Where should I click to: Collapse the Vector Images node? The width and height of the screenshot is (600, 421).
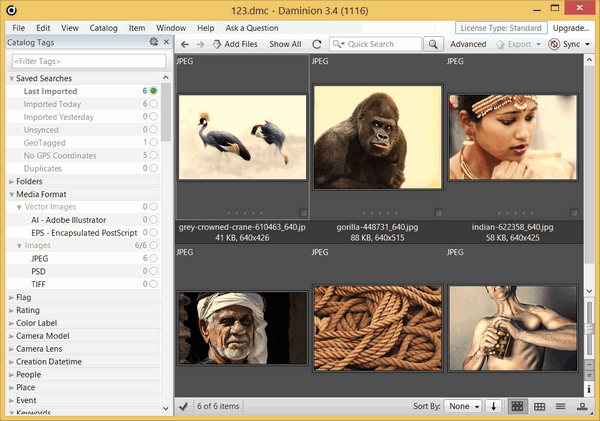coord(19,207)
